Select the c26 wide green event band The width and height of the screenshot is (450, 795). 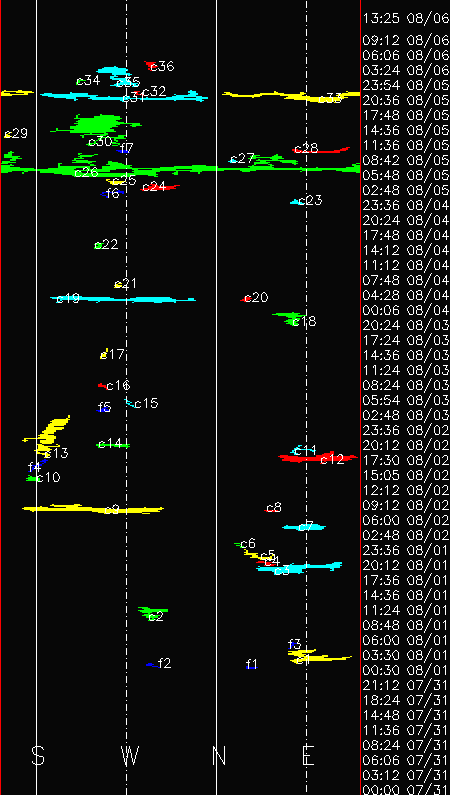point(180,168)
